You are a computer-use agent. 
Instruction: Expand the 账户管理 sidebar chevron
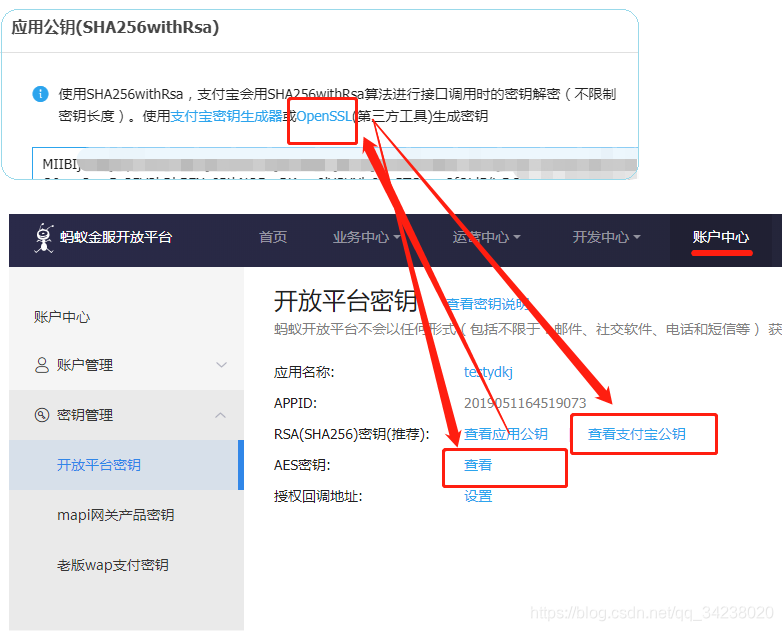coord(221,365)
